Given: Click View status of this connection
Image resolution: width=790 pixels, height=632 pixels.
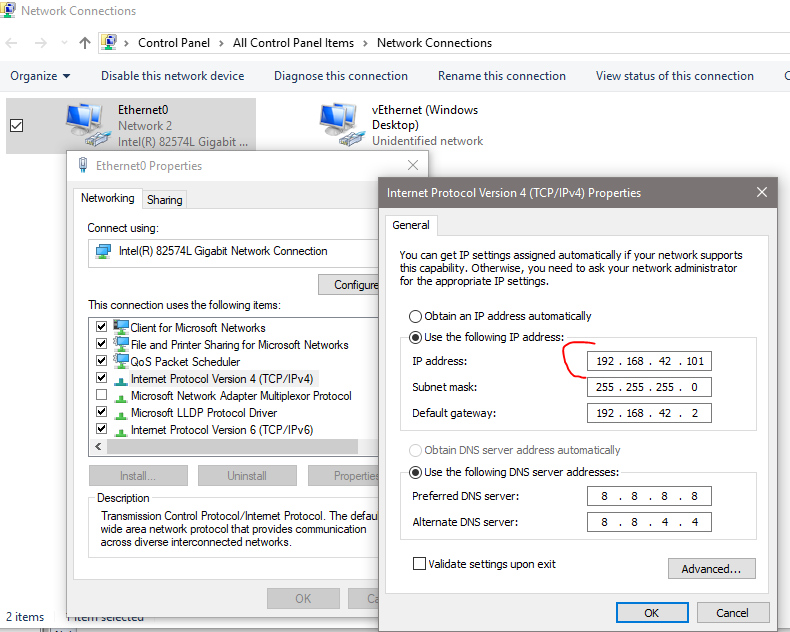Looking at the screenshot, I should pyautogui.click(x=675, y=76).
